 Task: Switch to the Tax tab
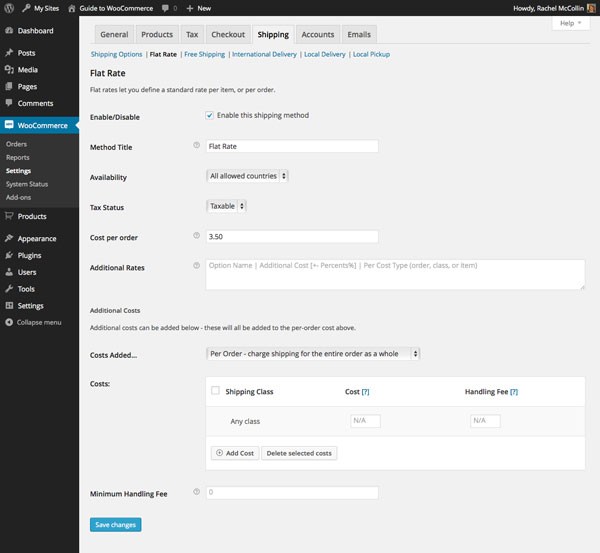(x=192, y=34)
